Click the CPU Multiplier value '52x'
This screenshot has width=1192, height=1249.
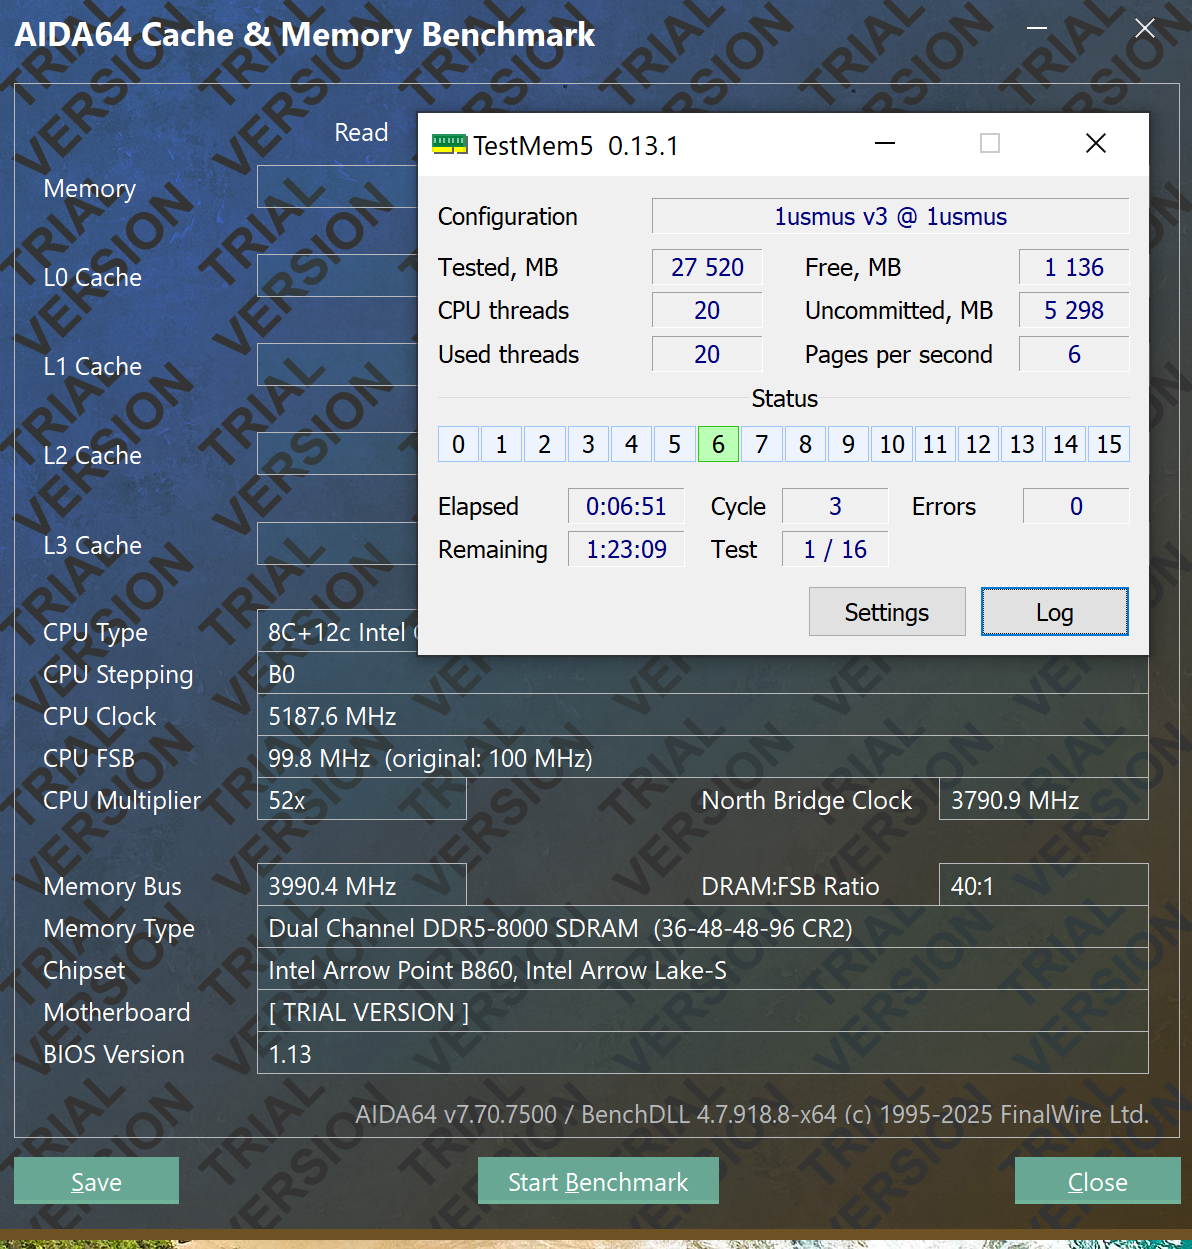click(x=361, y=800)
